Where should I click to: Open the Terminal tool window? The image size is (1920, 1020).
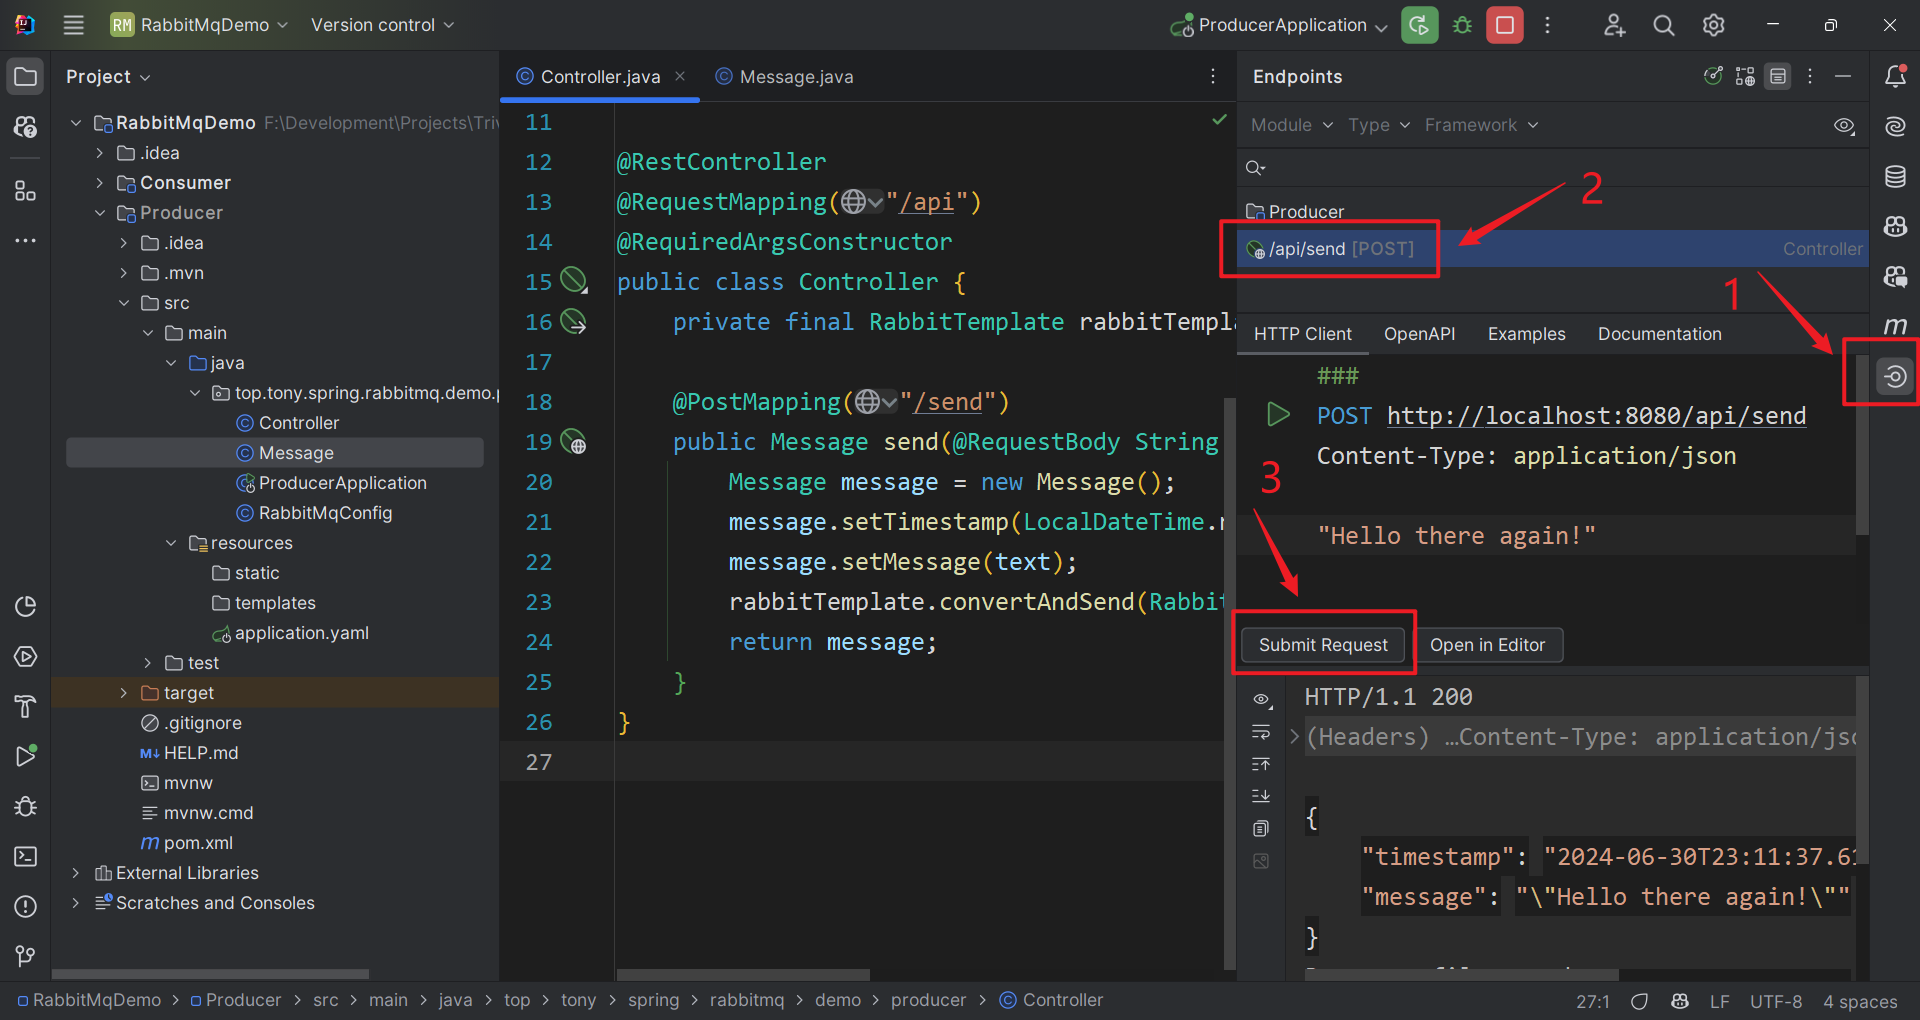[26, 857]
